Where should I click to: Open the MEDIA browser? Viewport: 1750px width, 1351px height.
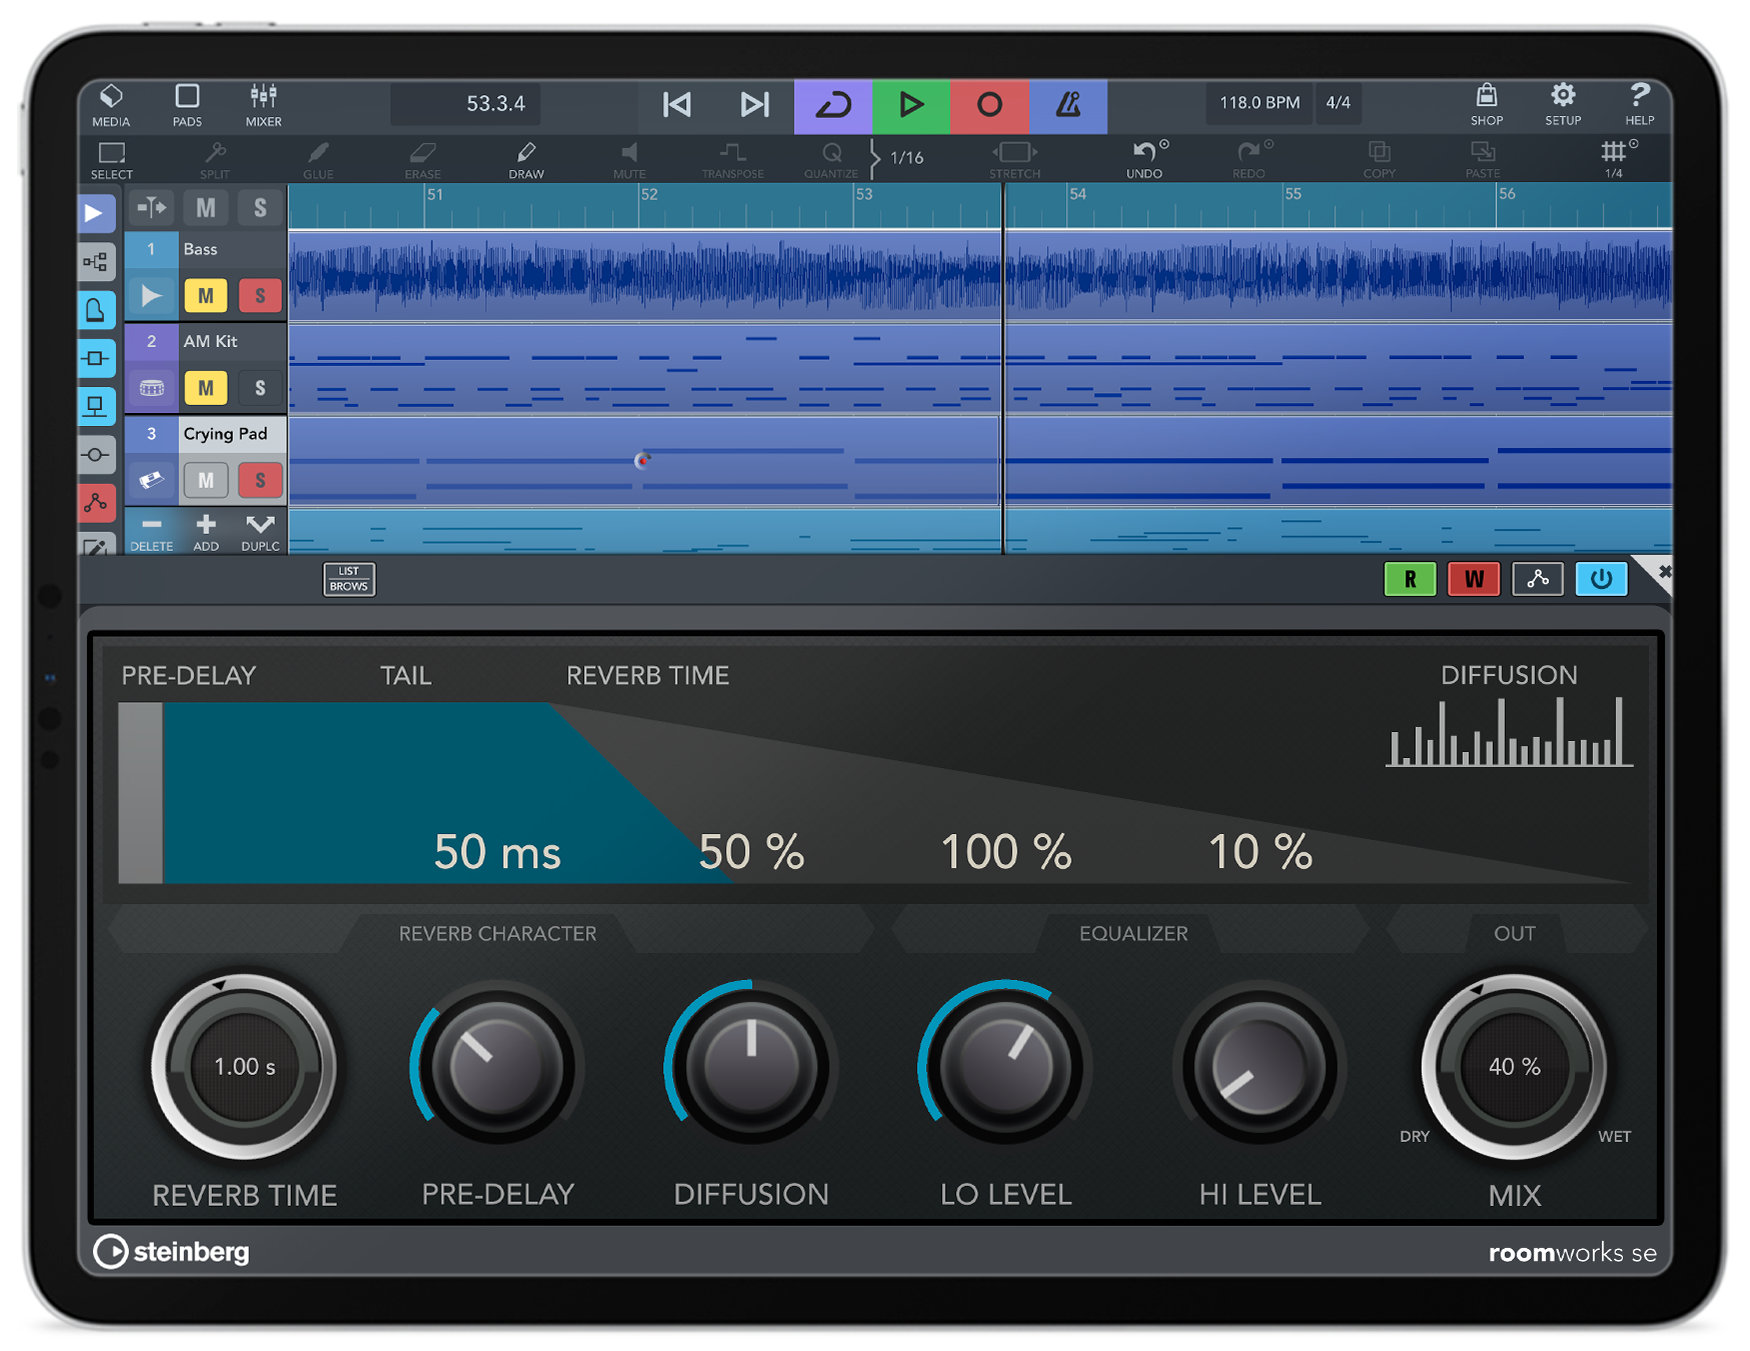click(111, 104)
